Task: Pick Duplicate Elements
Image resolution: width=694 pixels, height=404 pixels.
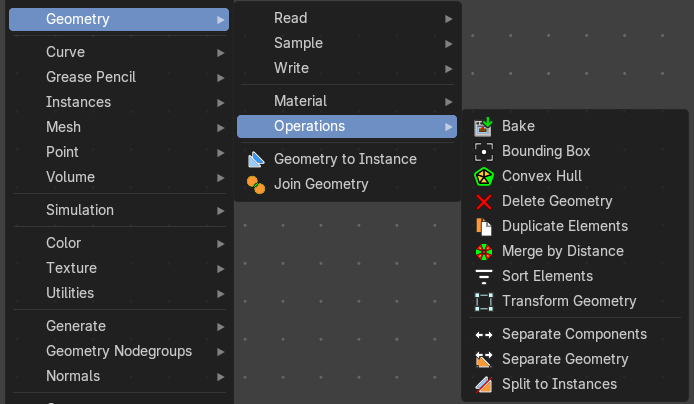Action: click(x=574, y=226)
